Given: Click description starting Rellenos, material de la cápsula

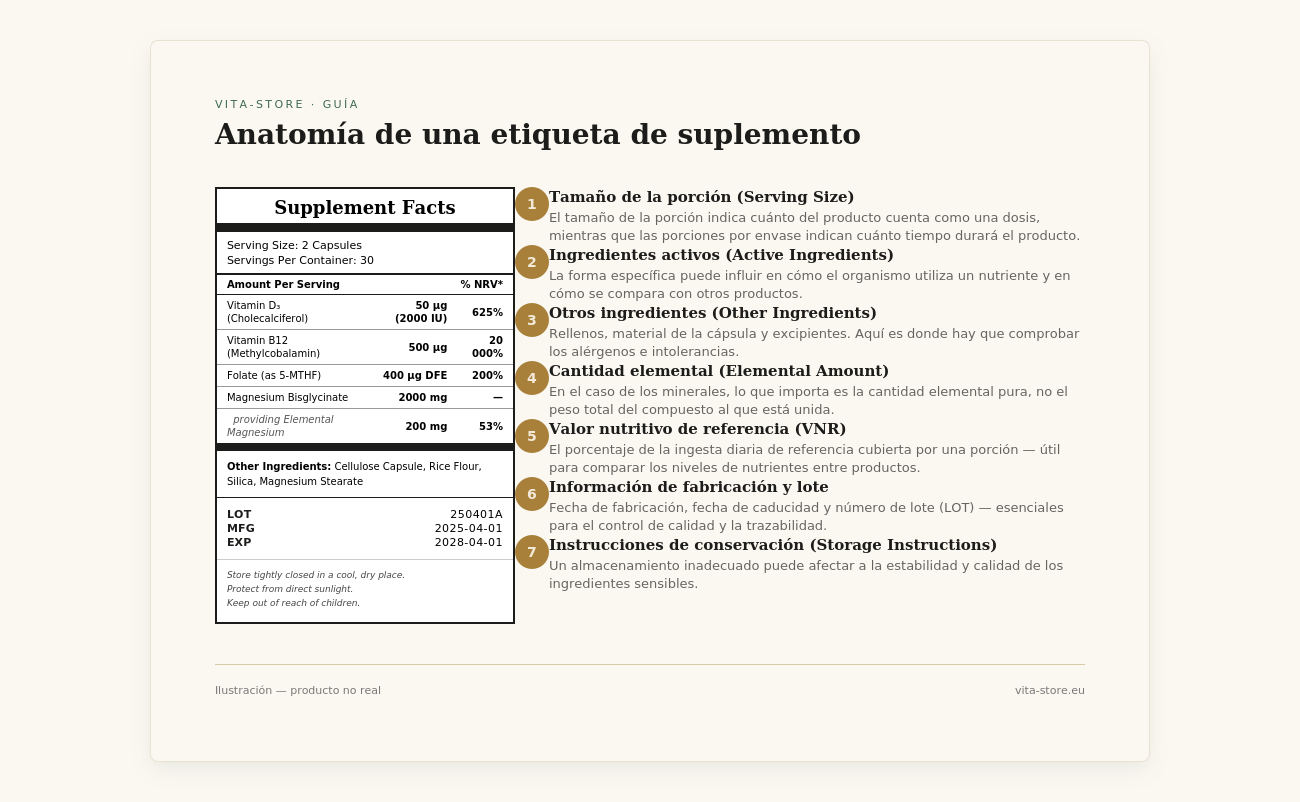Looking at the screenshot, I should point(814,342).
